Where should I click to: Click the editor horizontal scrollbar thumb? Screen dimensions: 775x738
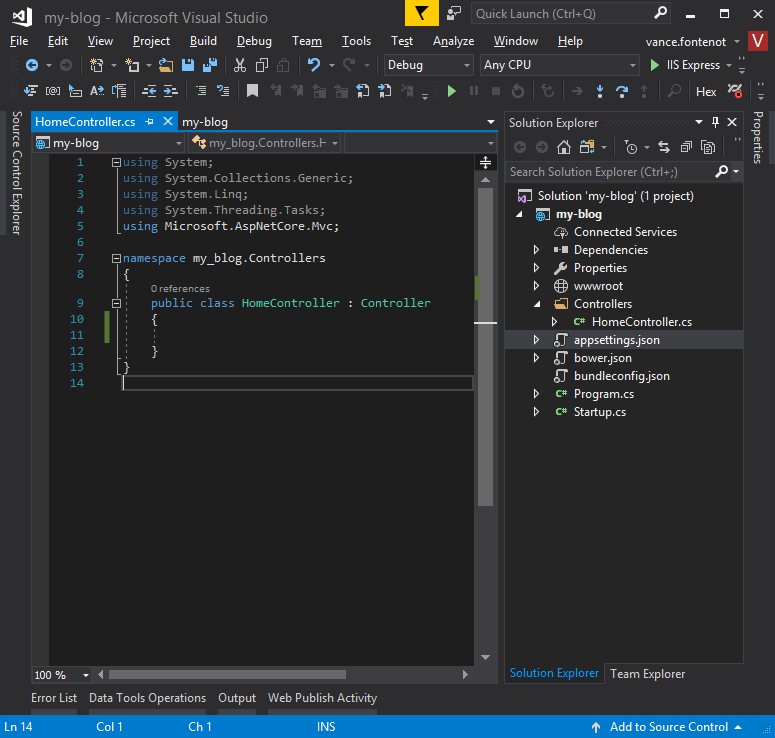pos(227,675)
